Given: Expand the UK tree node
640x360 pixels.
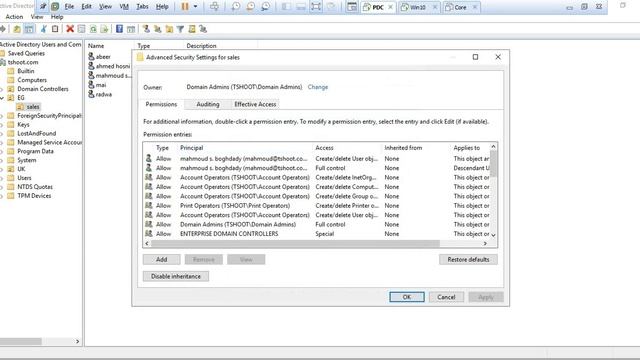Looking at the screenshot, I should tap(2, 169).
